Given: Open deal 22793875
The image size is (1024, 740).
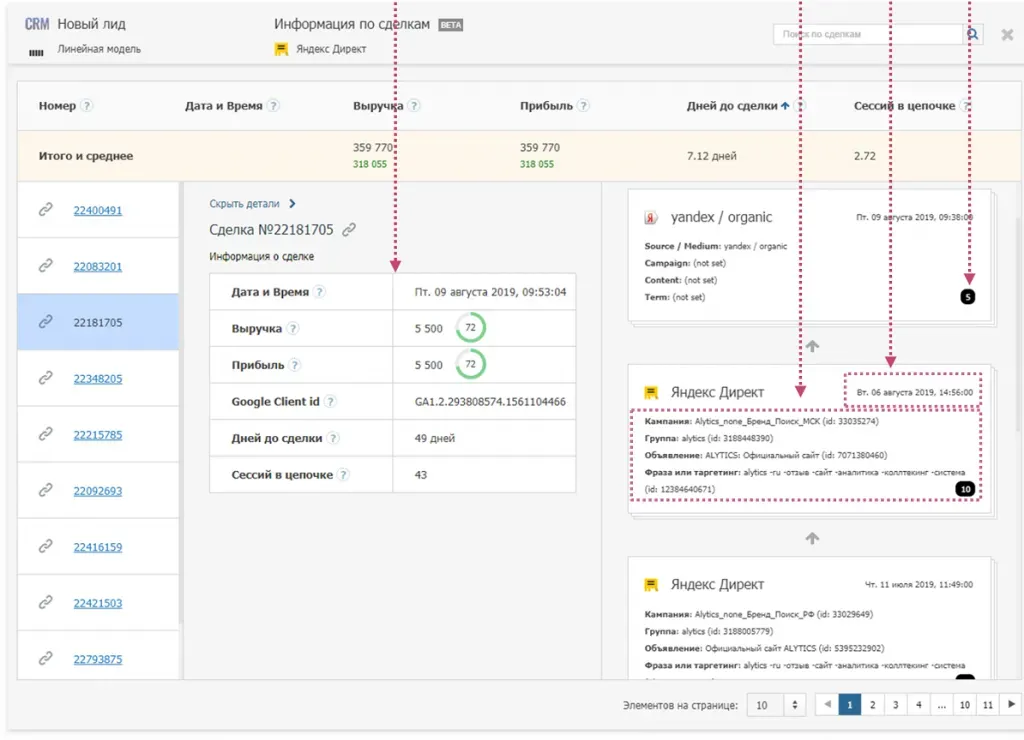Looking at the screenshot, I should (x=97, y=660).
